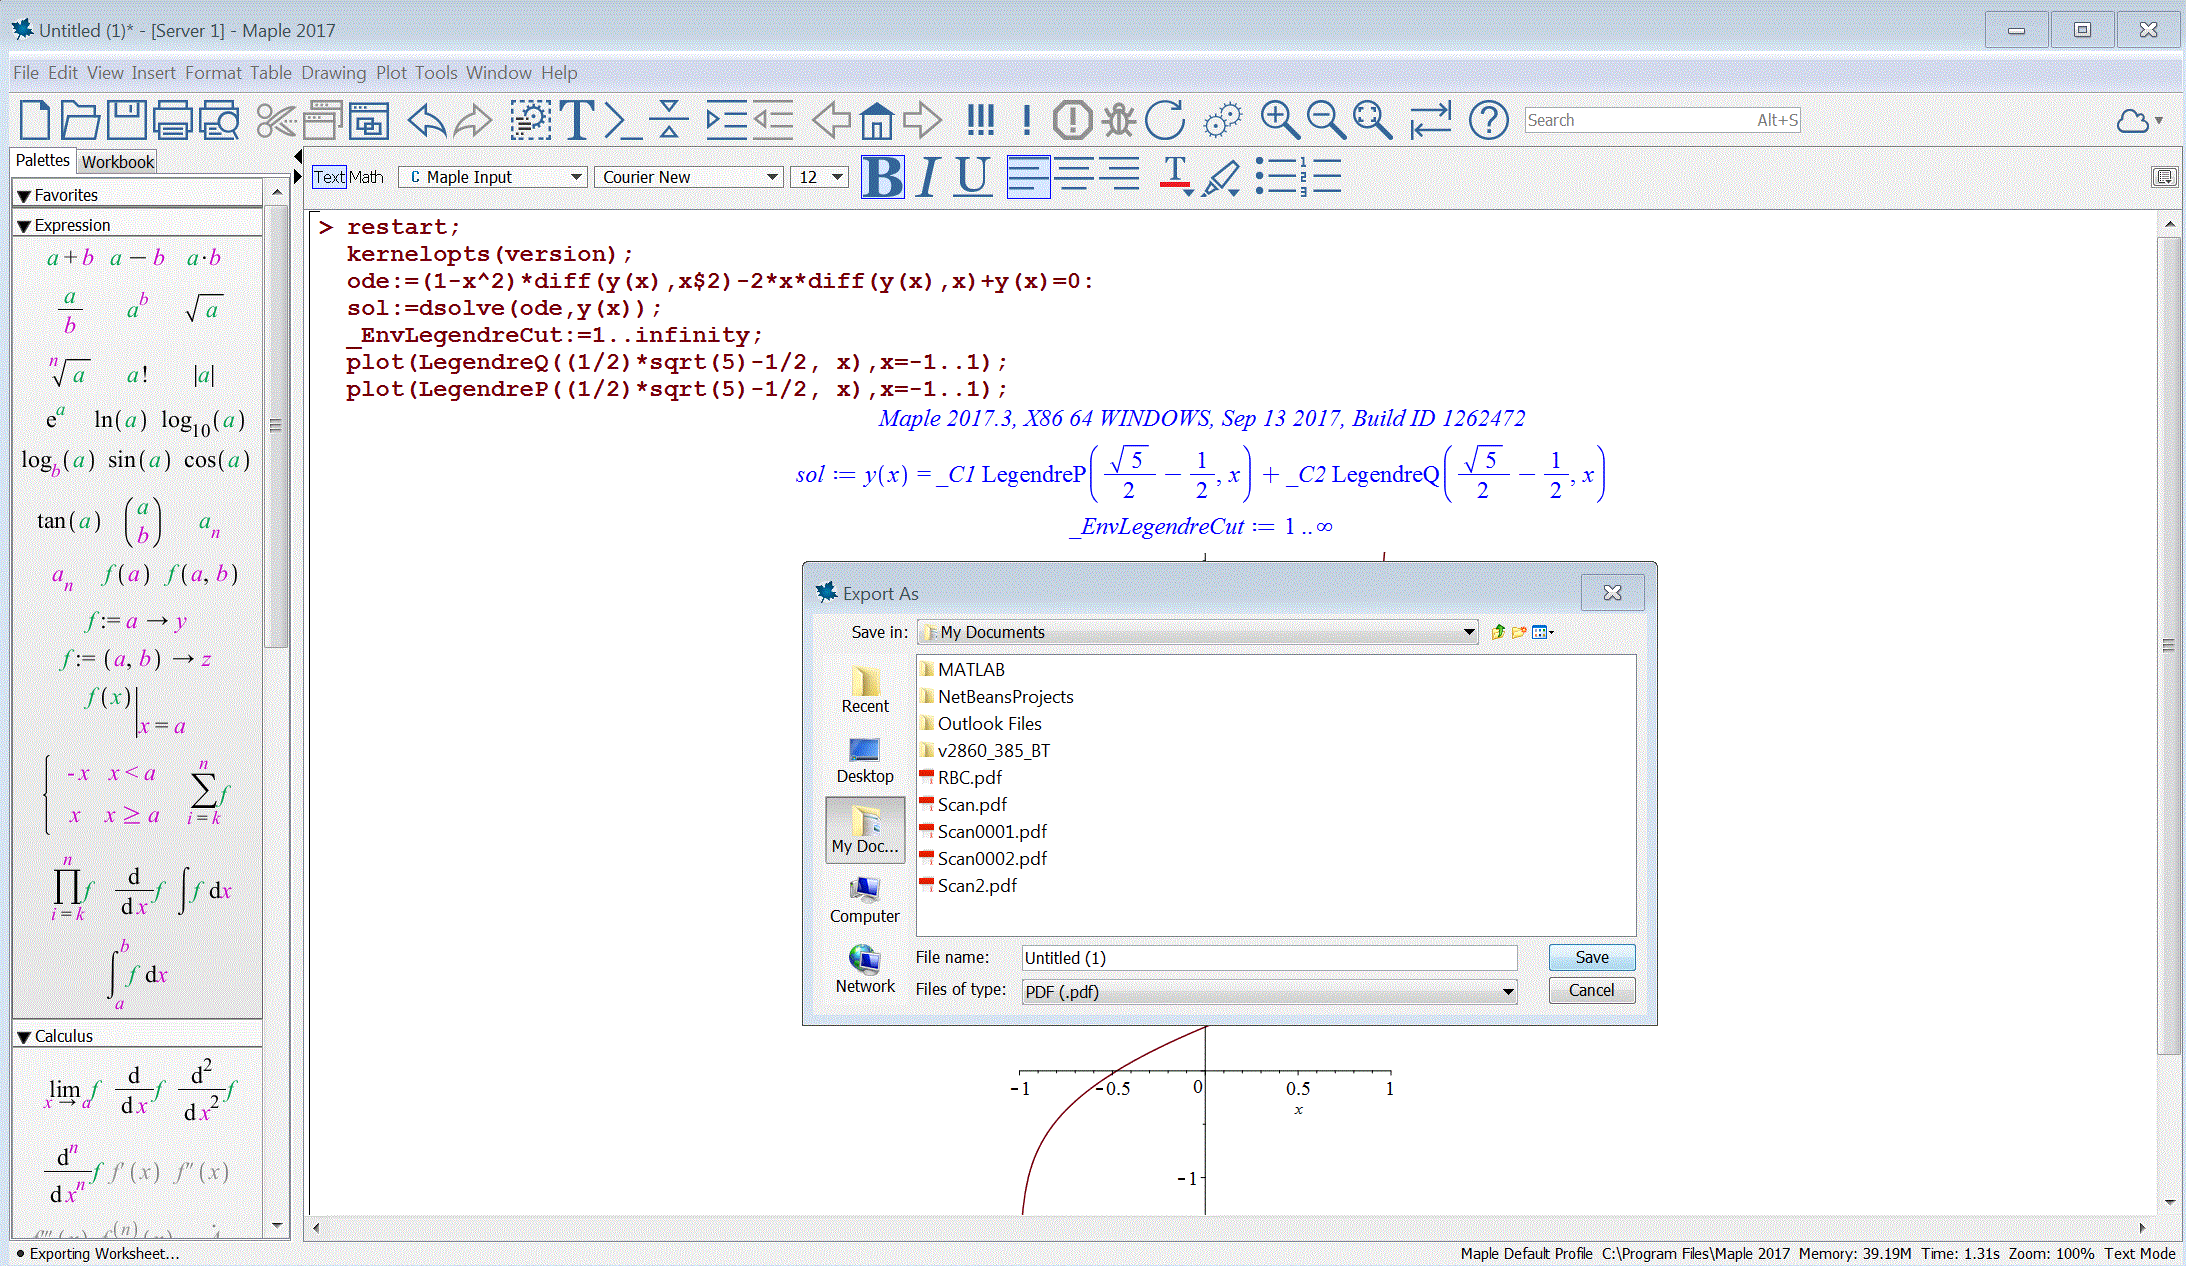
Task: Toggle italic formatting
Action: click(928, 177)
